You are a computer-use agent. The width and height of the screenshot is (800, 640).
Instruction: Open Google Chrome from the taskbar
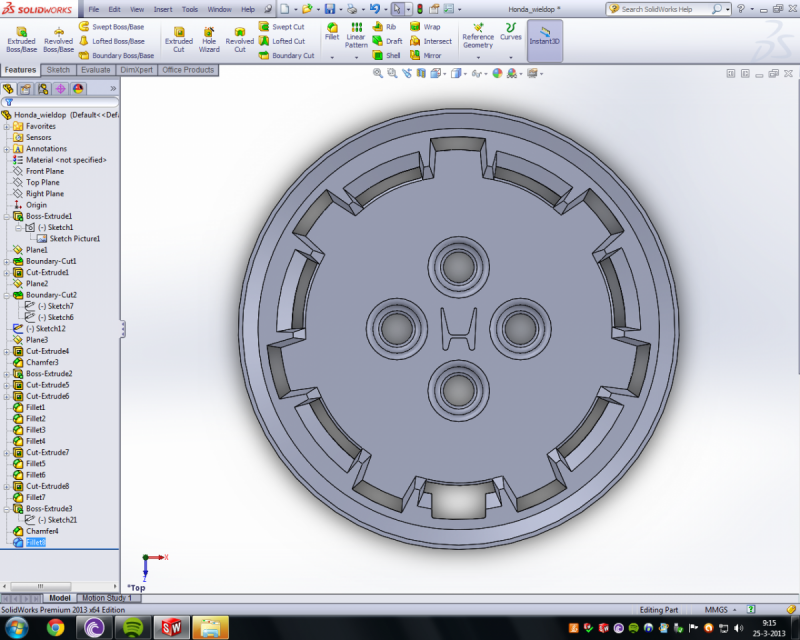click(56, 627)
